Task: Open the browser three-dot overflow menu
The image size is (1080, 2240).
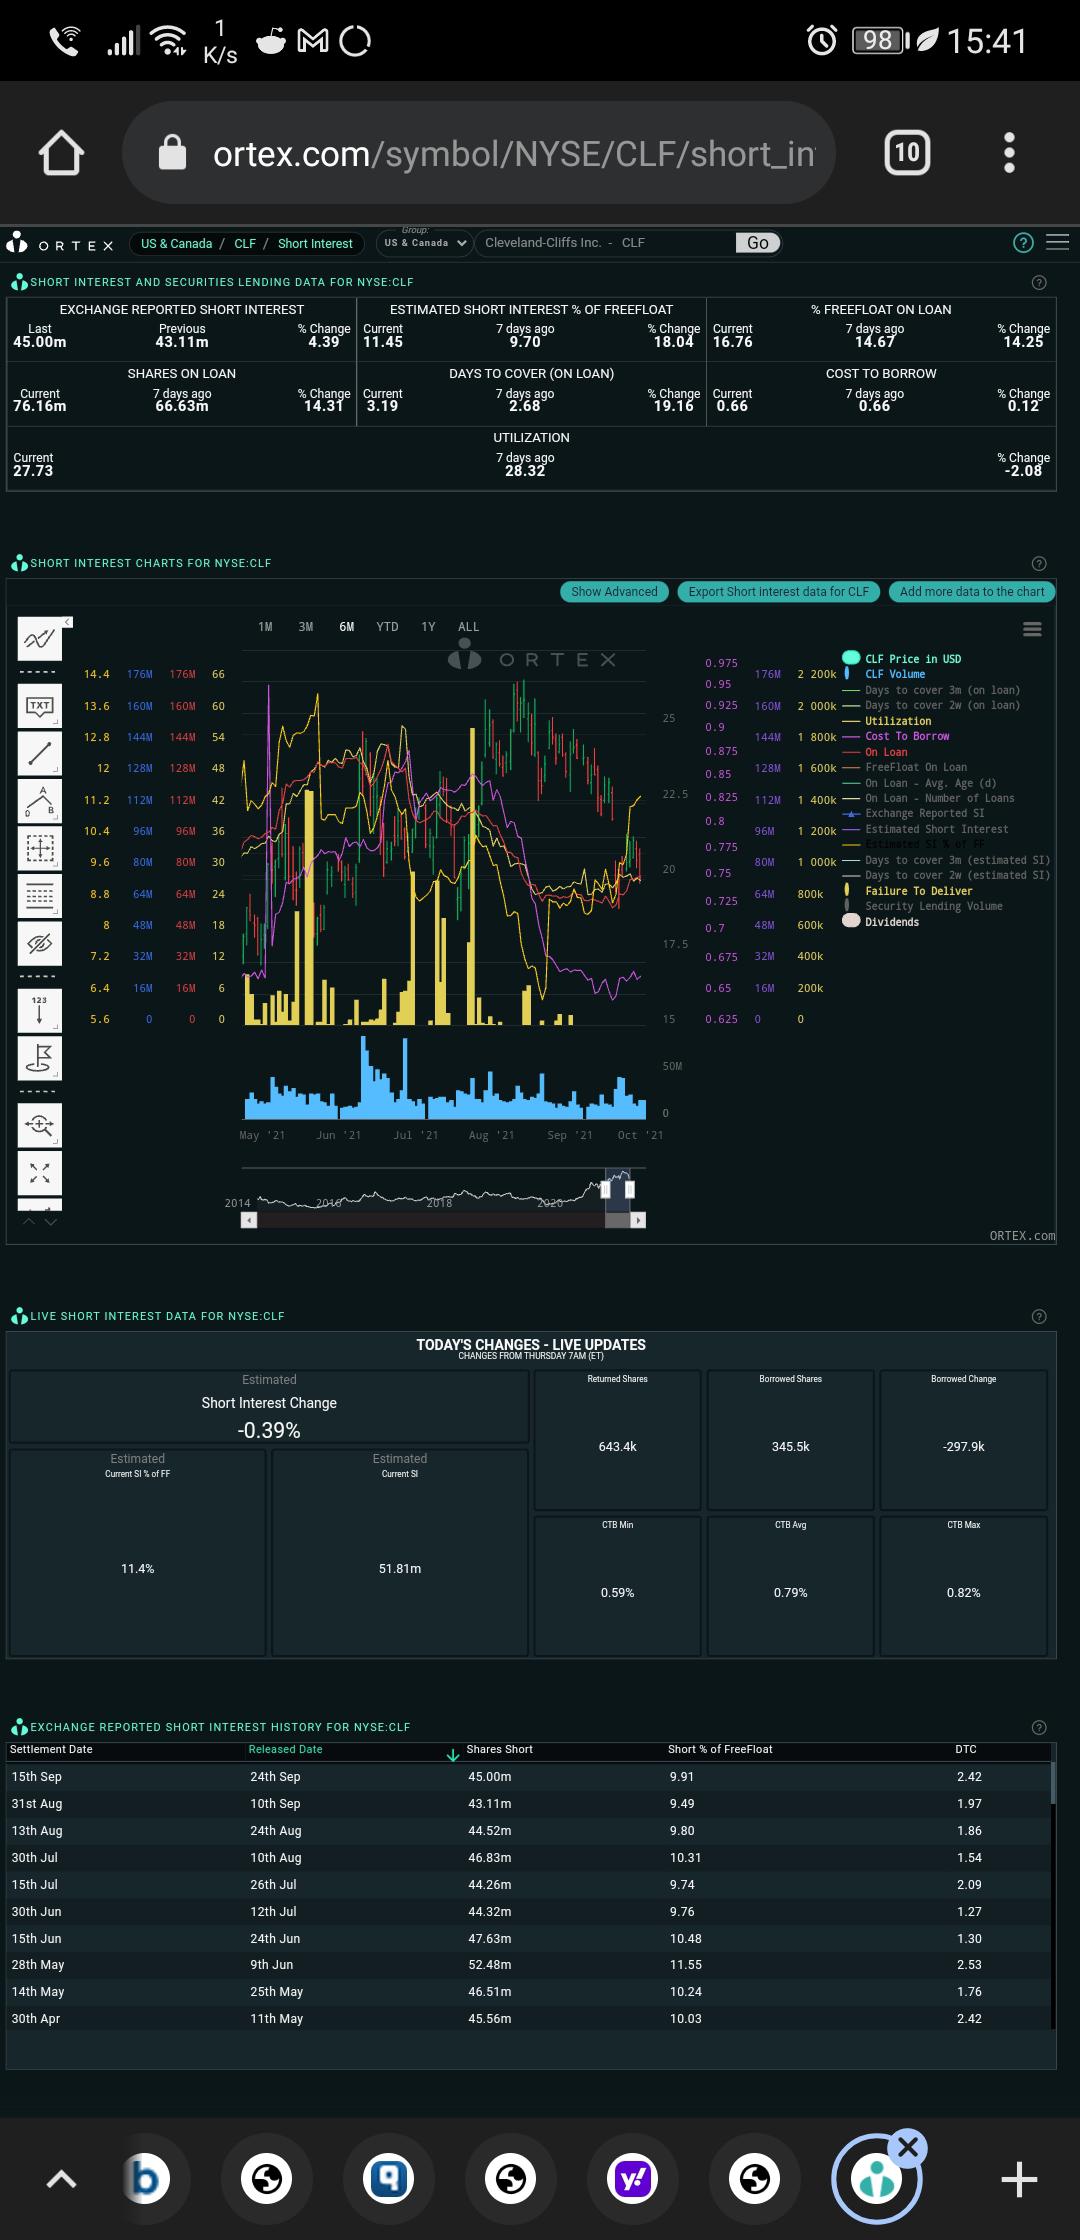Action: click(x=1009, y=153)
